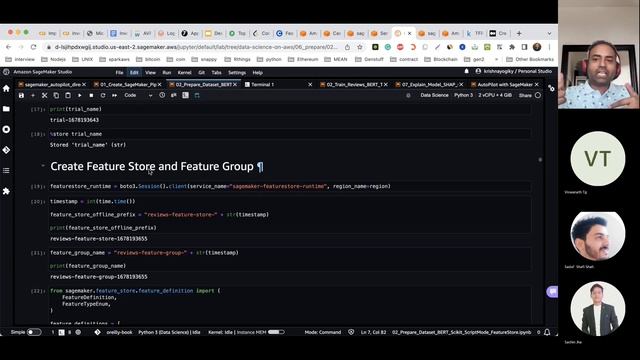Click the clock icon in the notebook toolbar
640x360 pixels.
pos(162,95)
